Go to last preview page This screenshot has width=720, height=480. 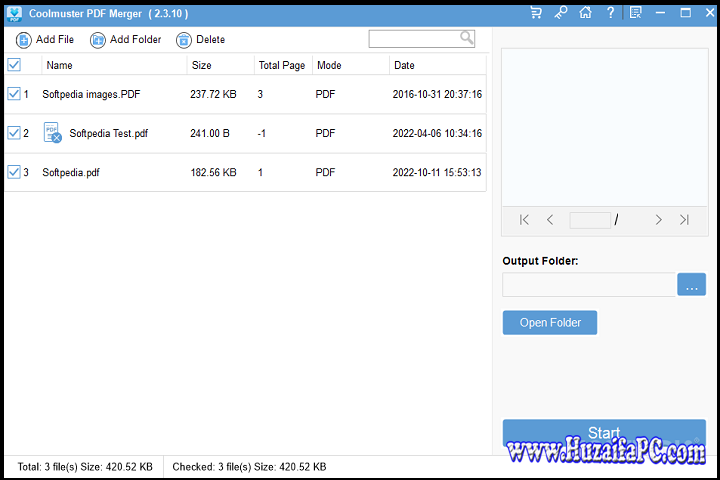coord(684,220)
